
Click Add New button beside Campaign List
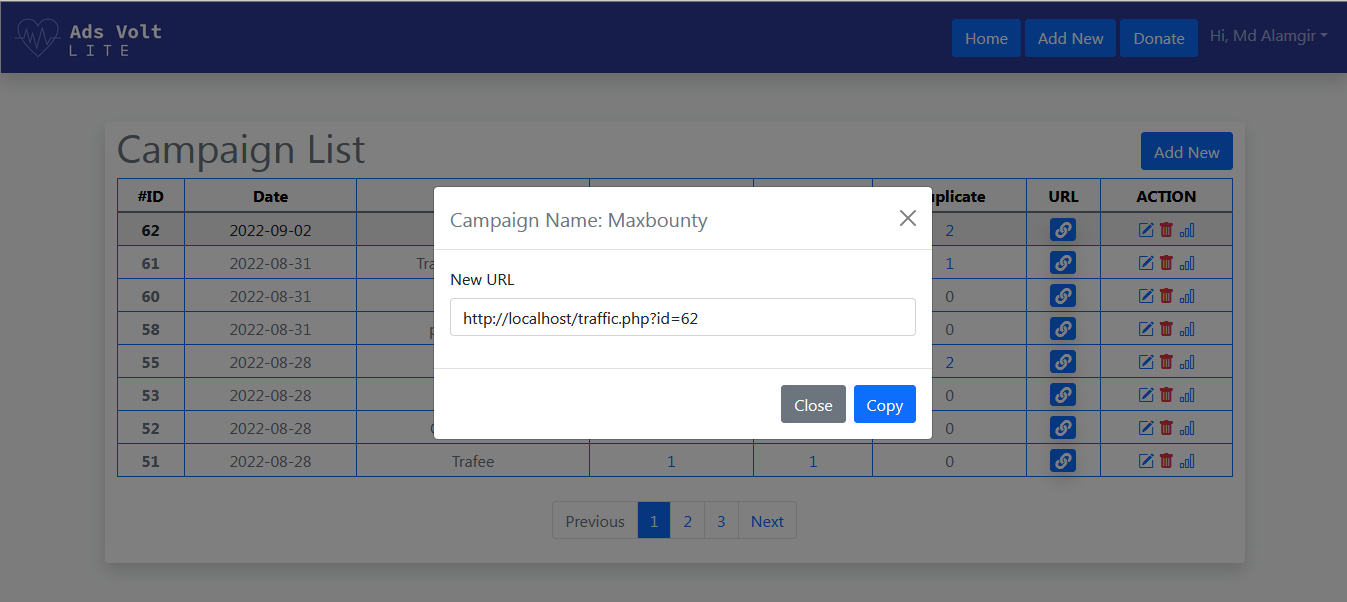1186,152
